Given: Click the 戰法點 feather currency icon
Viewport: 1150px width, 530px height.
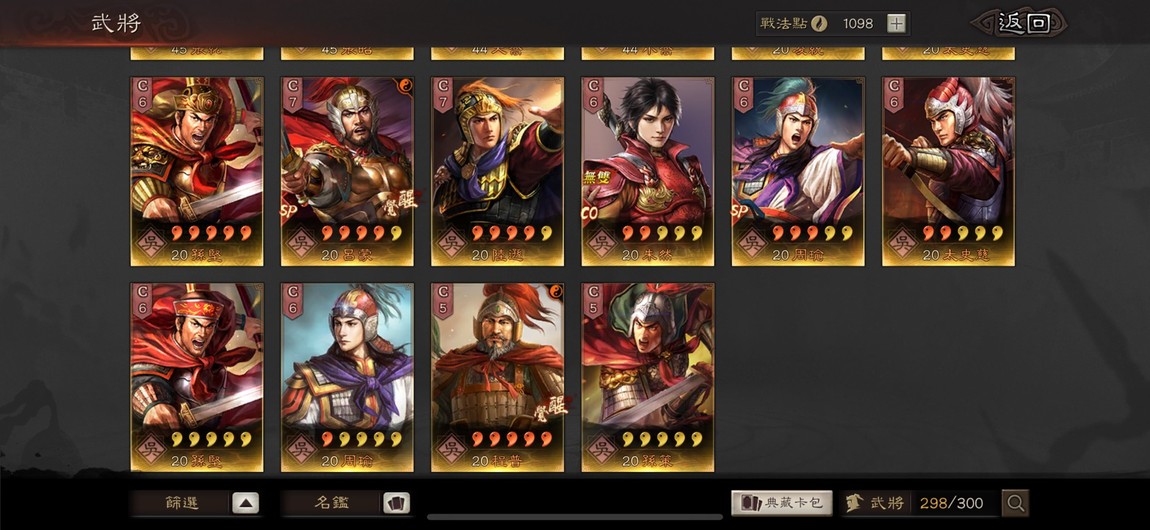Looking at the screenshot, I should [819, 23].
